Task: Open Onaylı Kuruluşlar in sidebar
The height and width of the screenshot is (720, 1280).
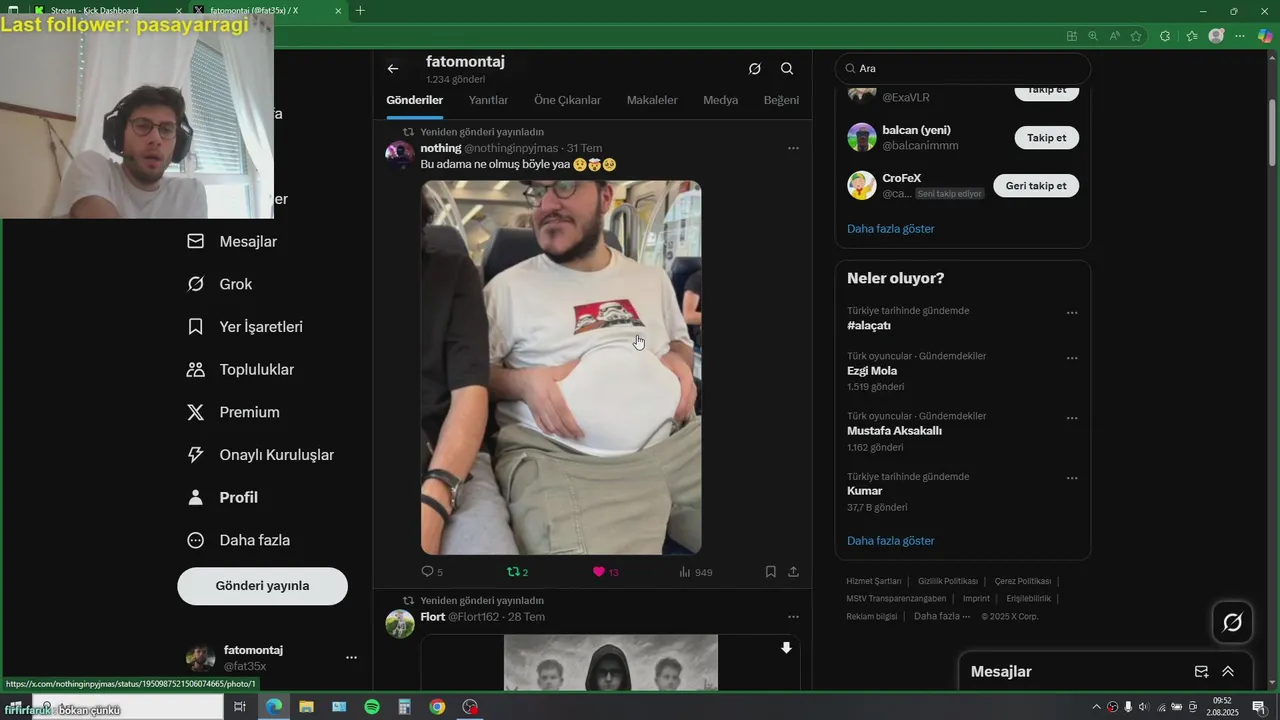Action: tap(260, 455)
